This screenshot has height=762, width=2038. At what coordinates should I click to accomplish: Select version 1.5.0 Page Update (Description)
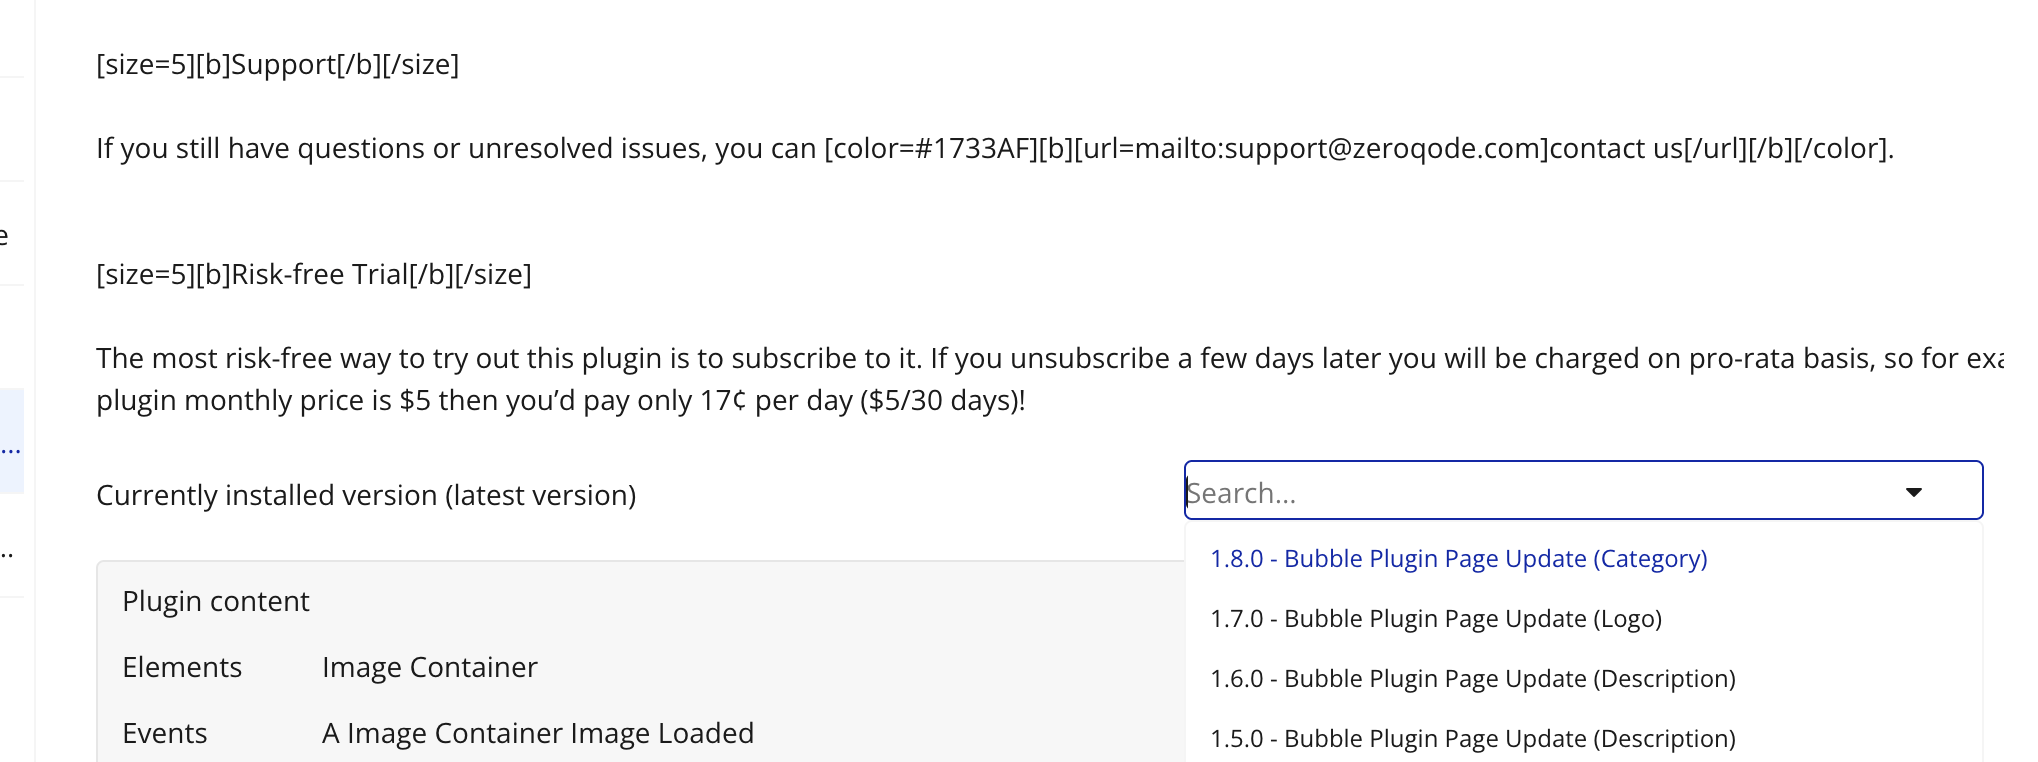pos(1472,739)
